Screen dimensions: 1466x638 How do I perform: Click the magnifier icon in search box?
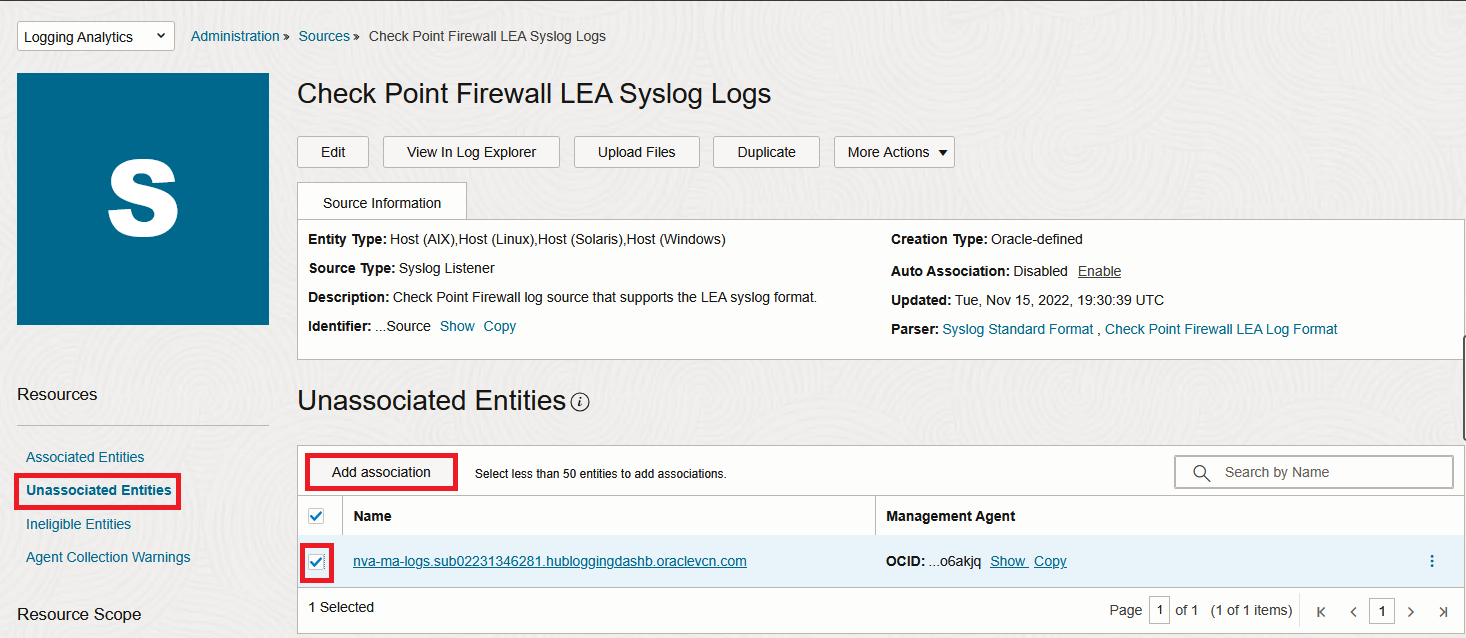[1201, 472]
